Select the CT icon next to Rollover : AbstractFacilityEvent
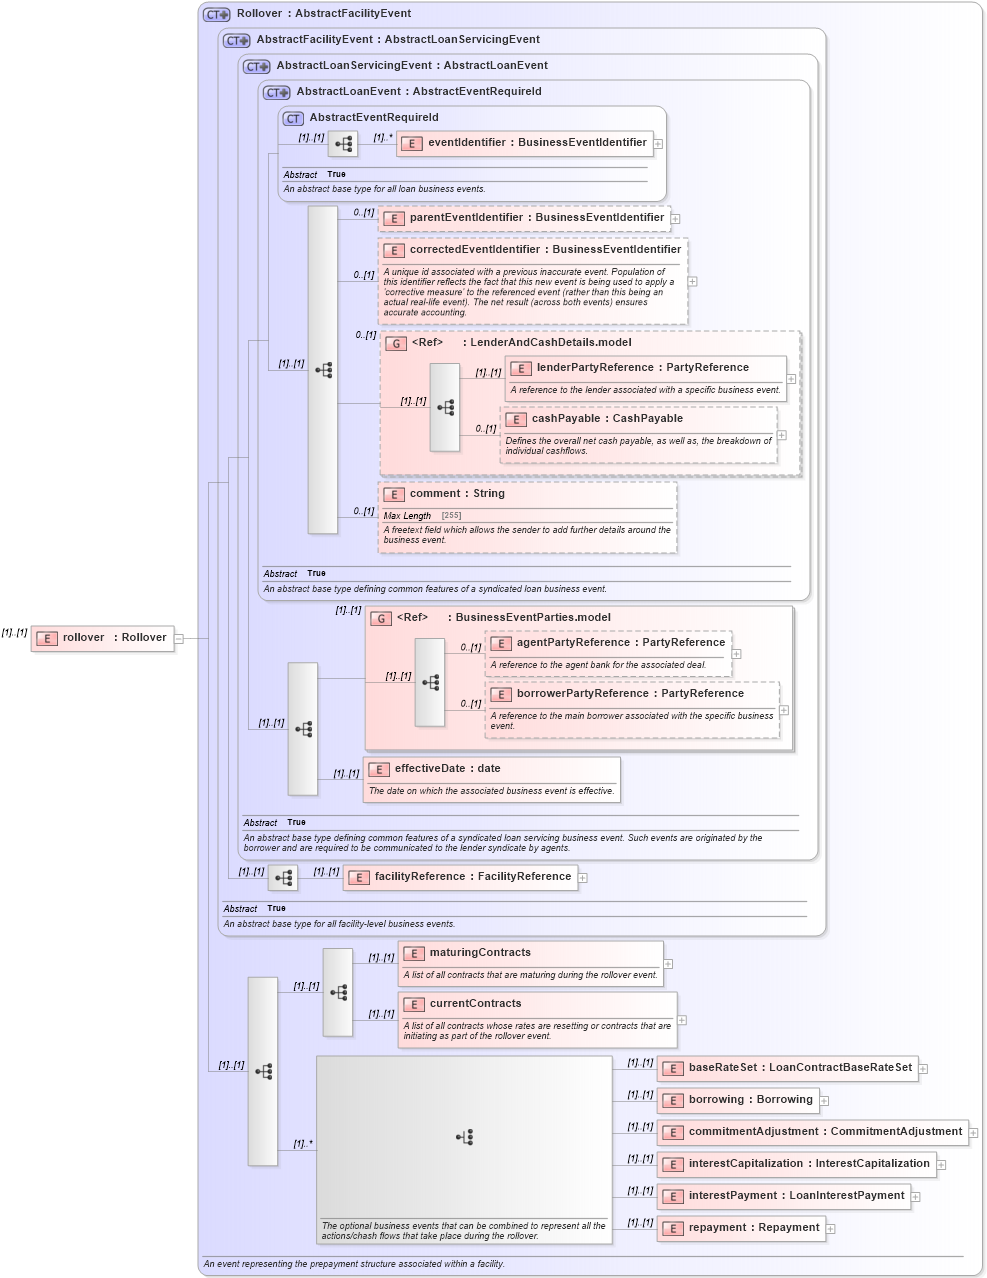The width and height of the screenshot is (987, 1278). click(x=215, y=14)
